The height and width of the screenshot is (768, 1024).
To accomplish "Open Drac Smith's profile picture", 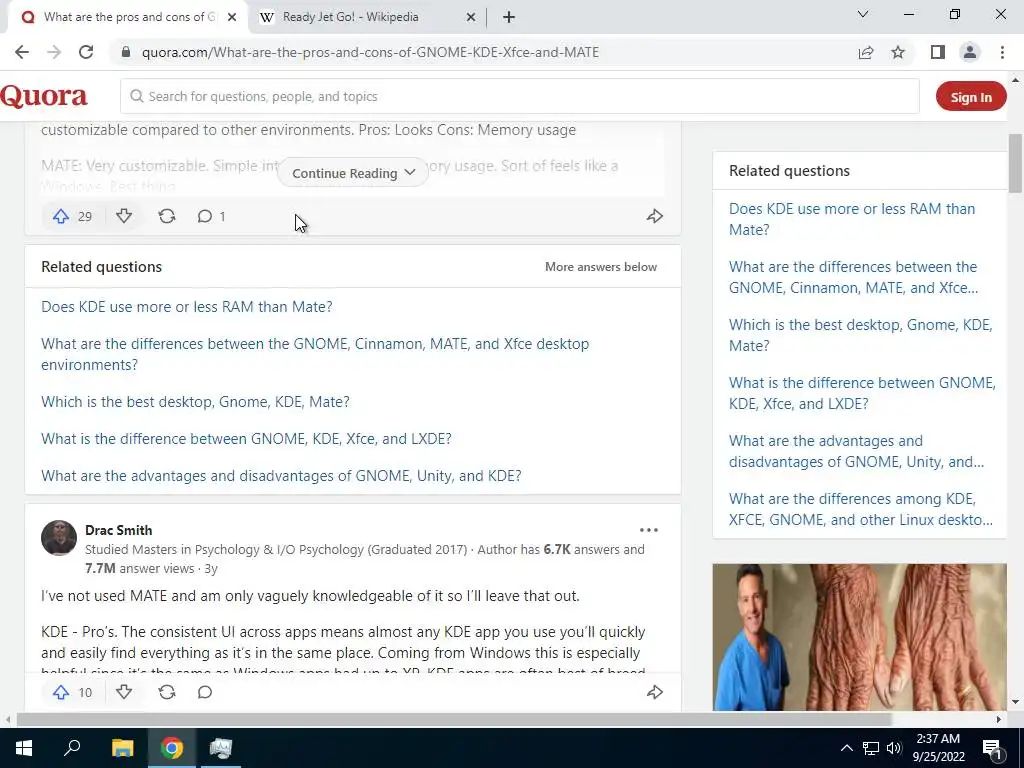I will [59, 538].
